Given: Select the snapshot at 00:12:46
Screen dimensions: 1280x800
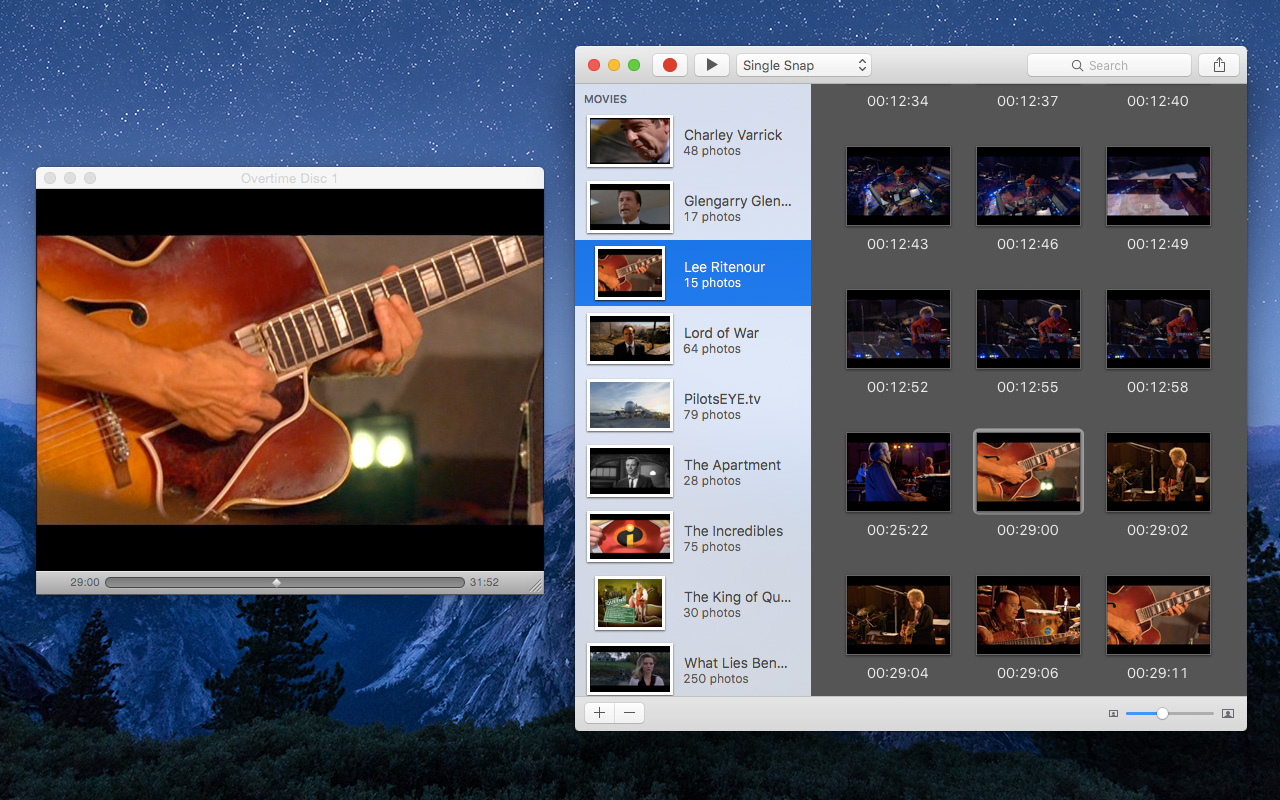Looking at the screenshot, I should [1028, 187].
